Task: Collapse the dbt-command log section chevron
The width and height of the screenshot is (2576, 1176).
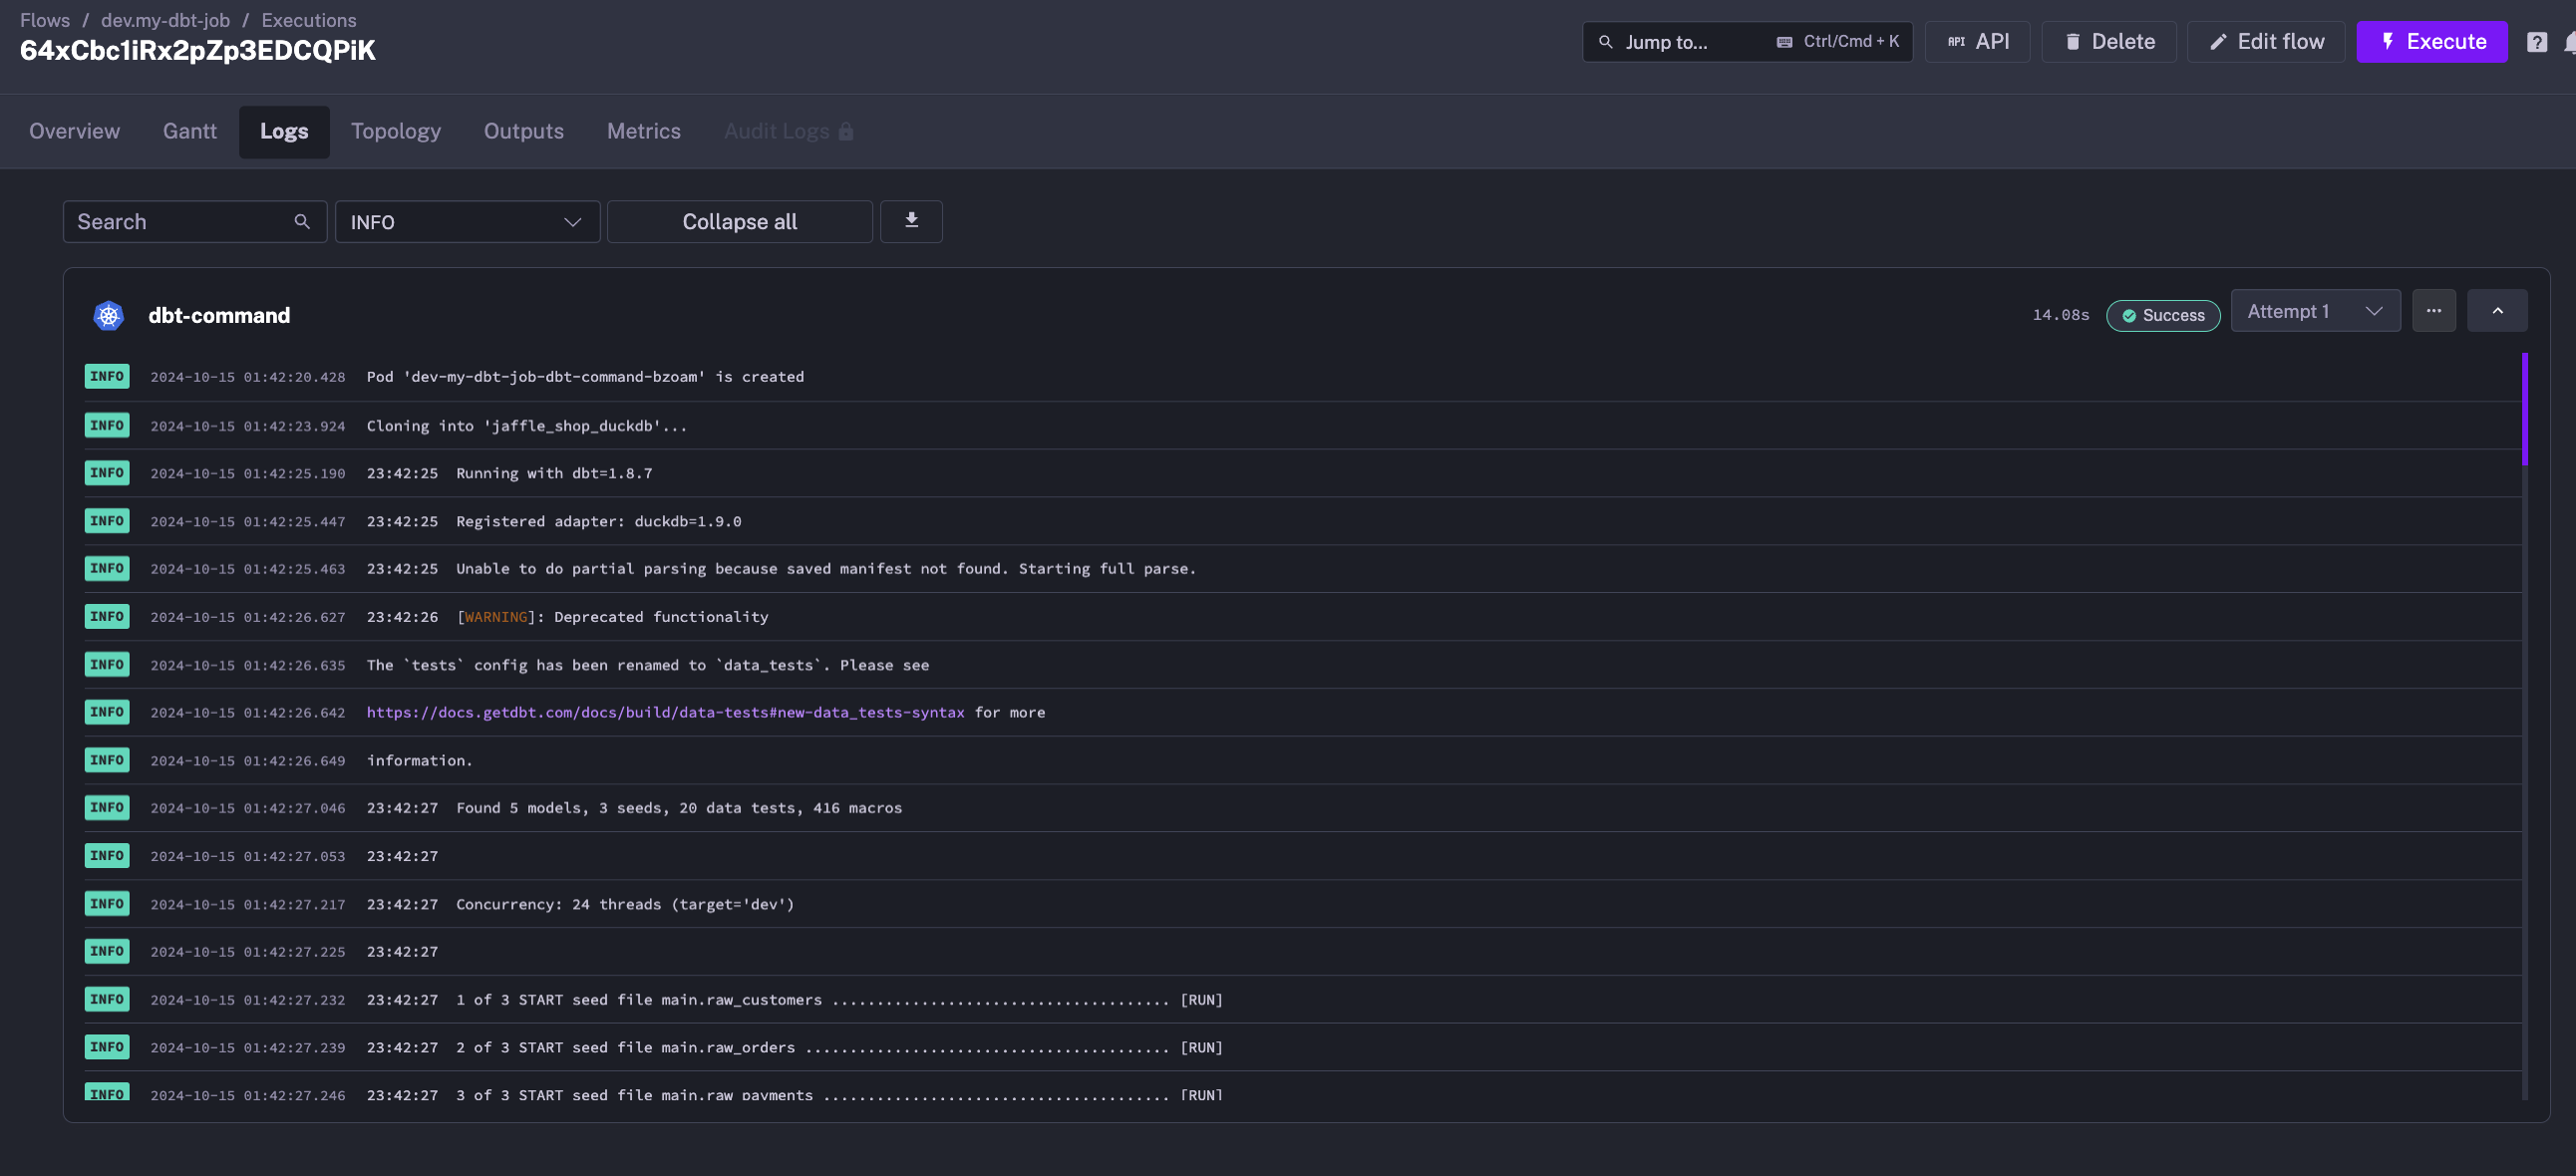Action: [2496, 311]
